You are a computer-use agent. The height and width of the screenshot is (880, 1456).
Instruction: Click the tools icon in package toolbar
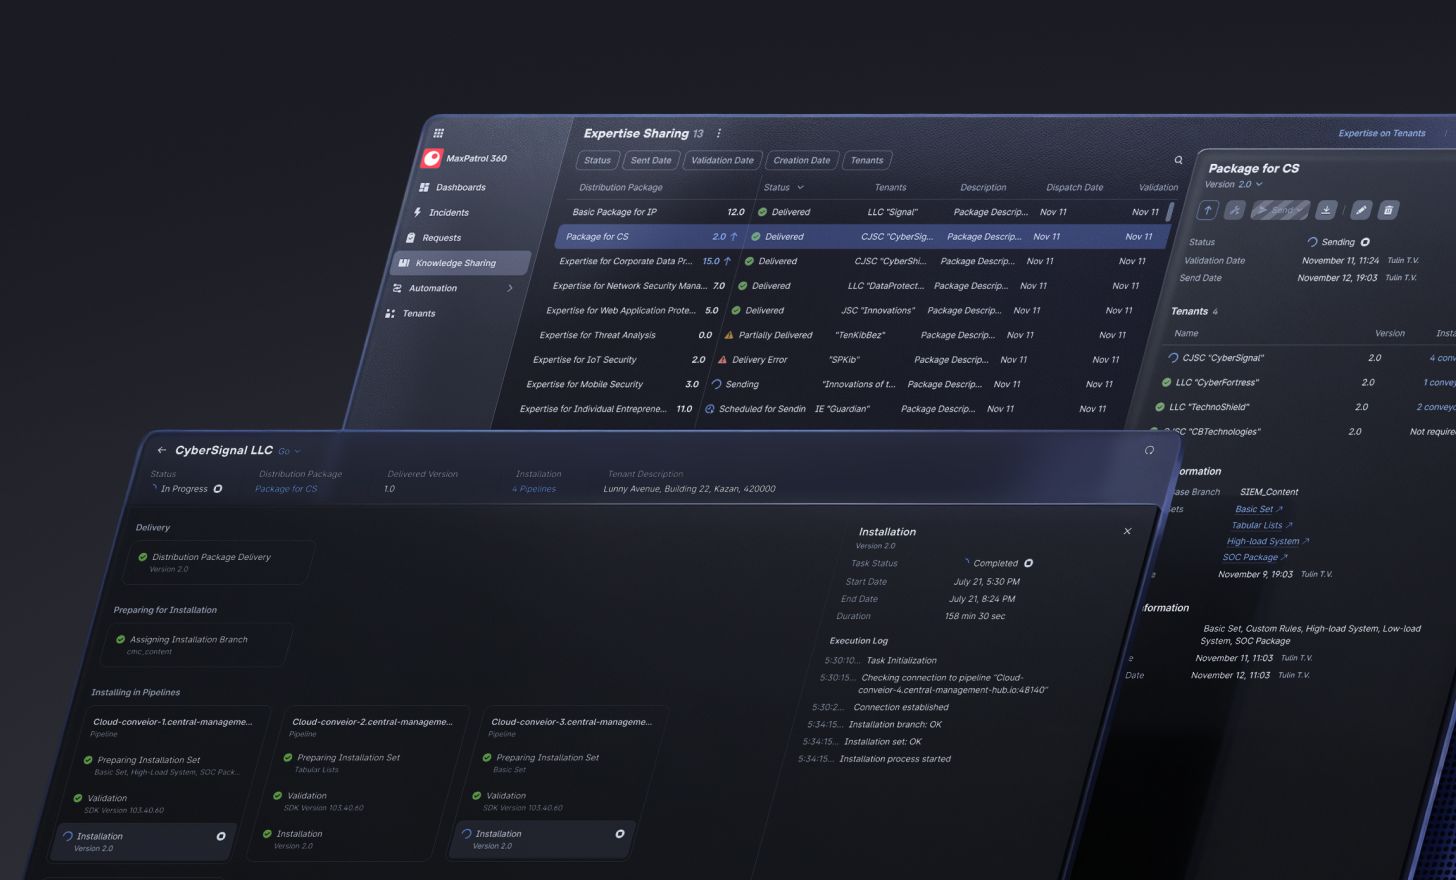pyautogui.click(x=1235, y=210)
